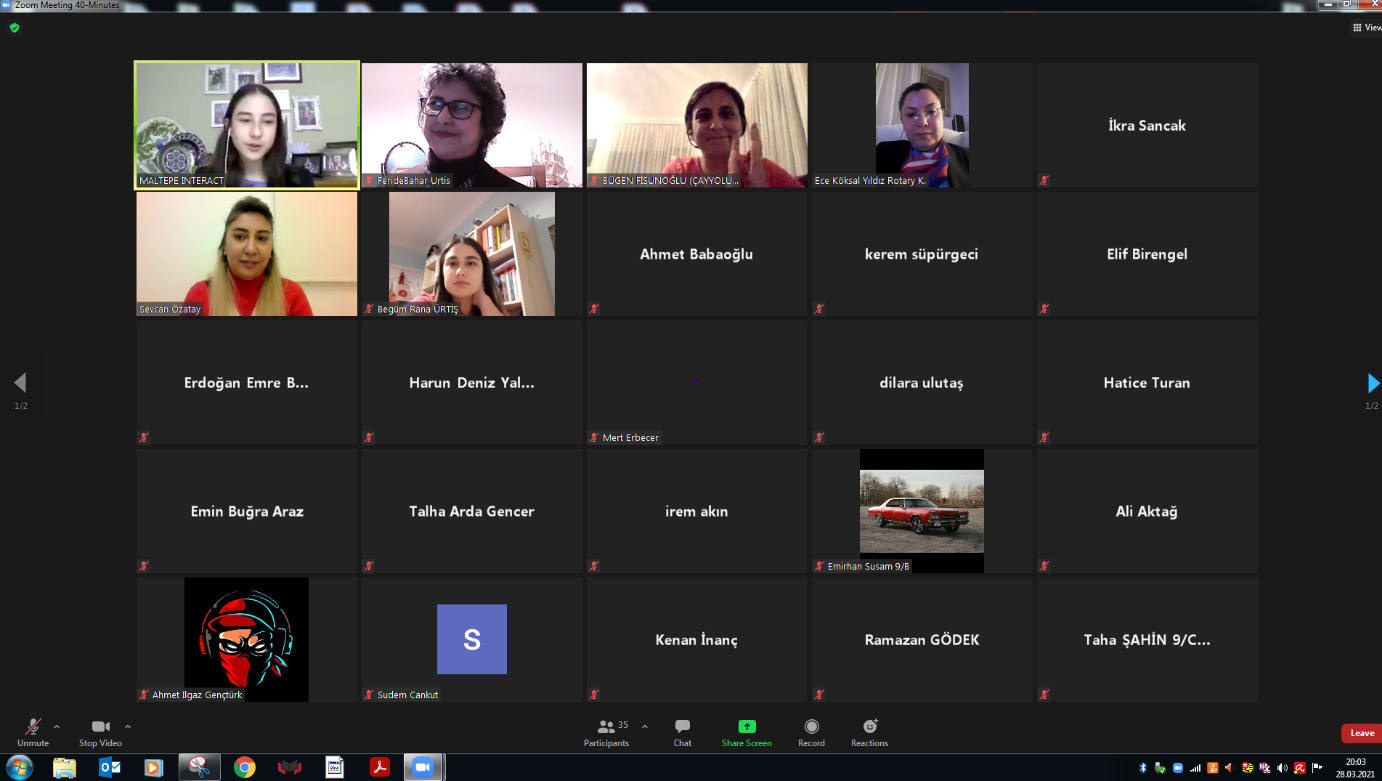
Task: Click Bluetooth tray icon
Action: click(x=1144, y=767)
